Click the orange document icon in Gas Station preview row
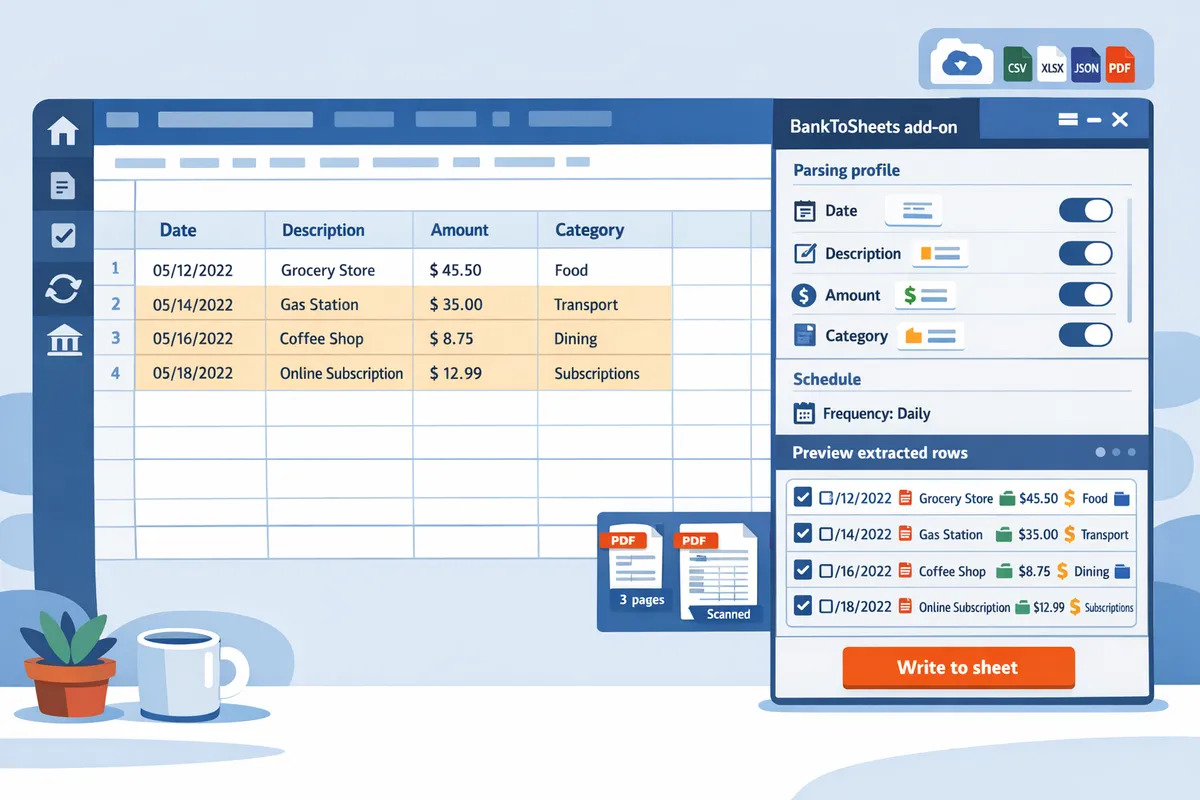 (906, 534)
